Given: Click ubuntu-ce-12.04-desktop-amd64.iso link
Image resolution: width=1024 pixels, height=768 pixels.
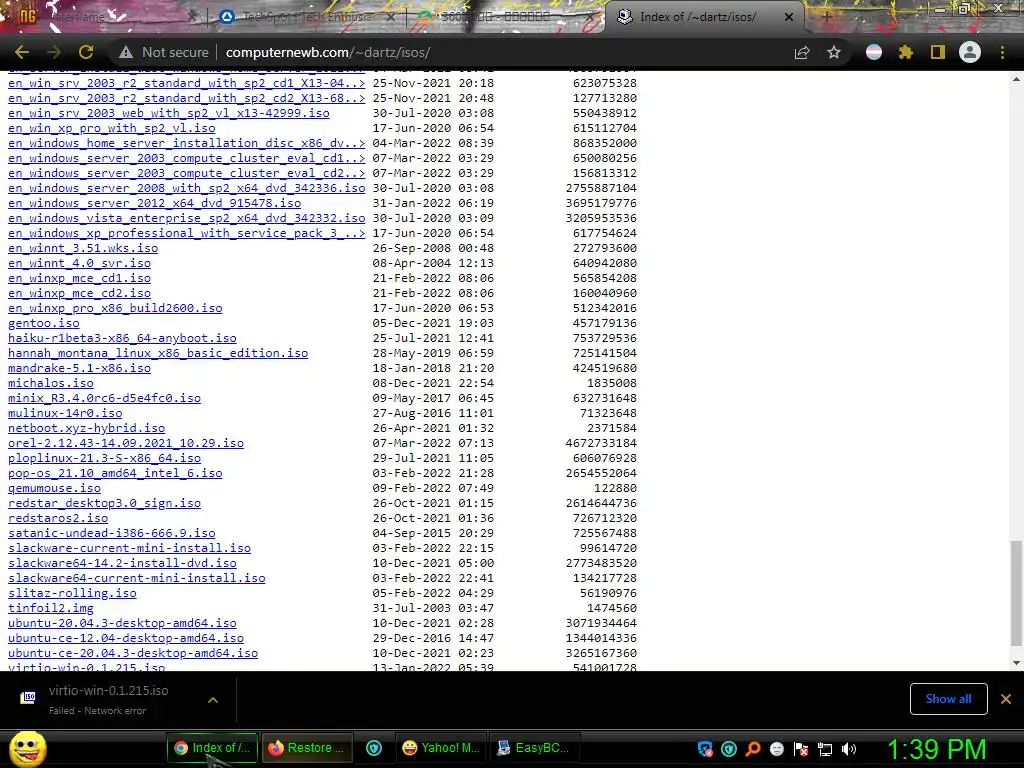Looking at the screenshot, I should (x=126, y=638).
